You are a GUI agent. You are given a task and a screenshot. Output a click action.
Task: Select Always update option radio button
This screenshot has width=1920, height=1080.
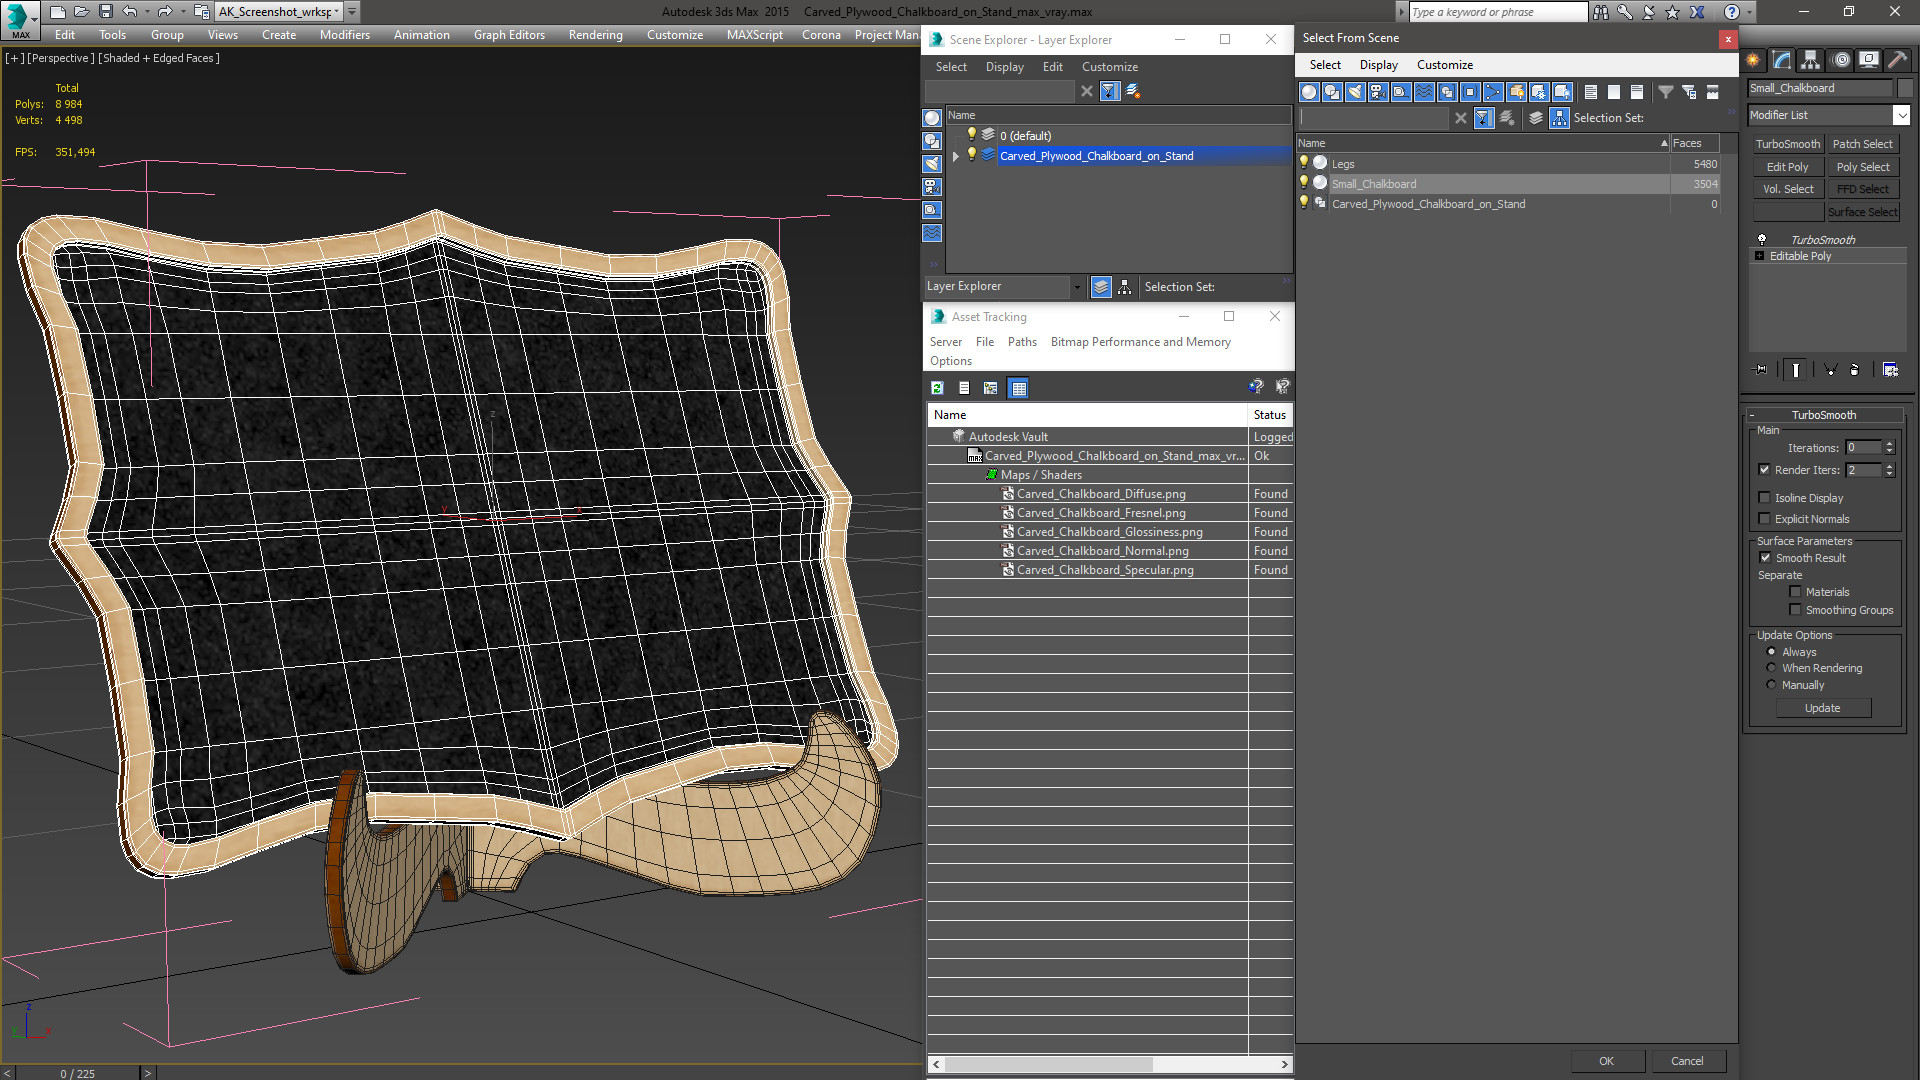[1771, 652]
